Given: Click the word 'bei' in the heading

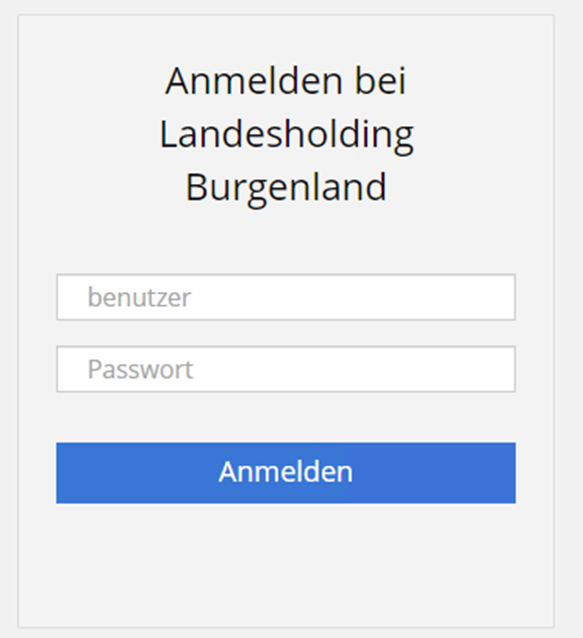Looking at the screenshot, I should coord(380,81).
